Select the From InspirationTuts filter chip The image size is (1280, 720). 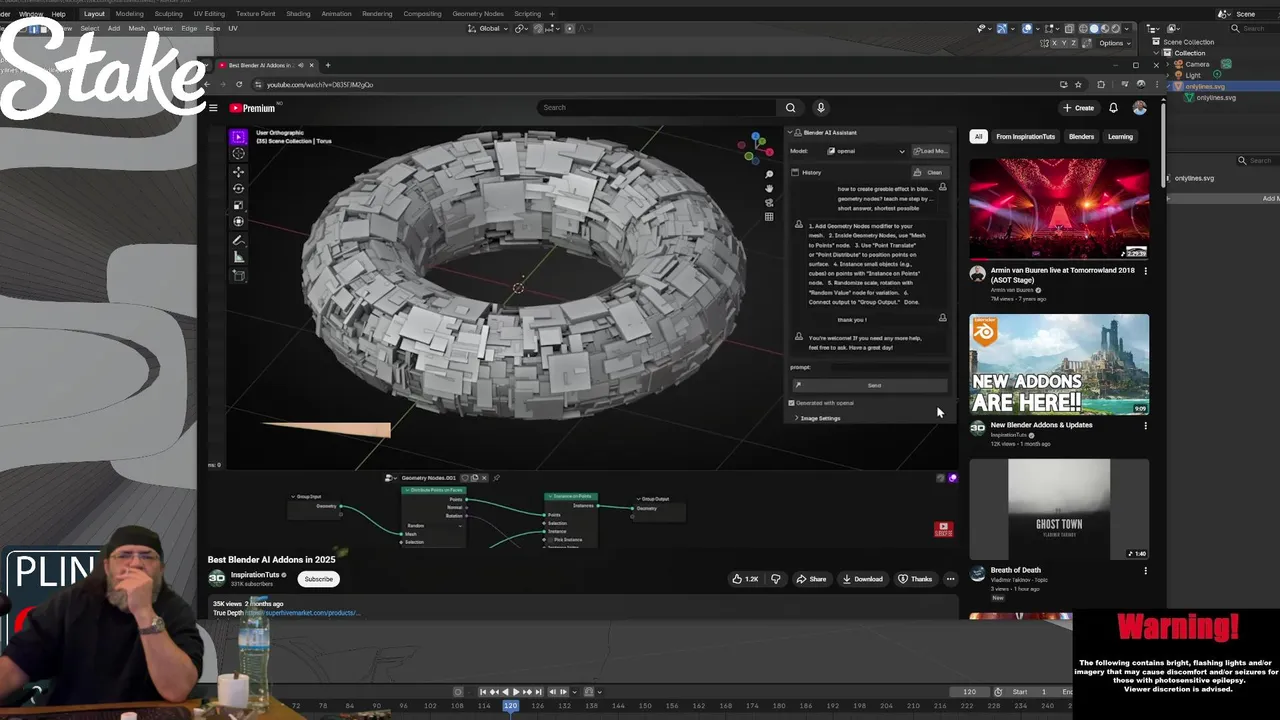point(1025,136)
